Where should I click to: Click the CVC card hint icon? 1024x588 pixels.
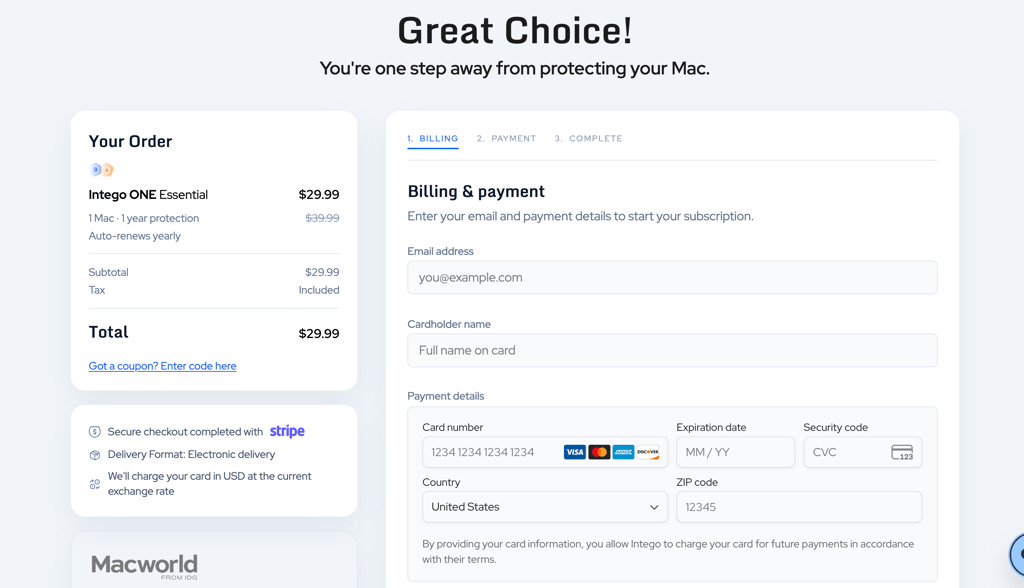(902, 452)
